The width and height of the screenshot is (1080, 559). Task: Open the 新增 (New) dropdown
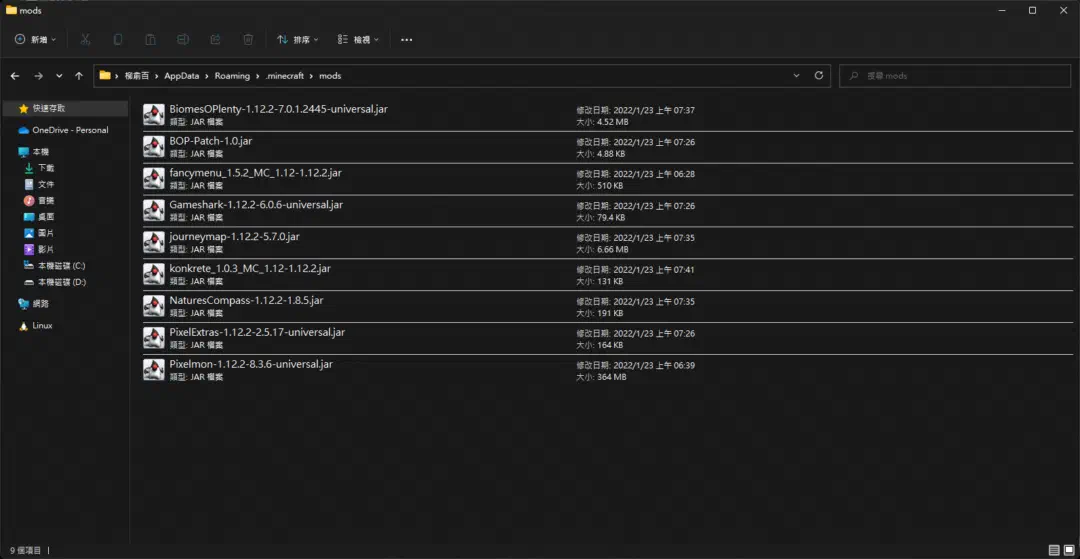coord(36,40)
